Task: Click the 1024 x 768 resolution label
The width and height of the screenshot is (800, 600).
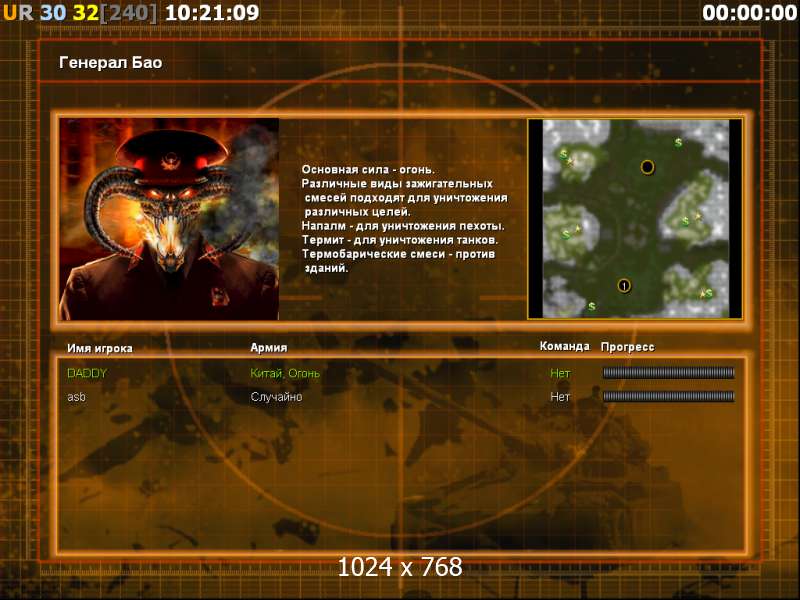Action: pyautogui.click(x=400, y=567)
